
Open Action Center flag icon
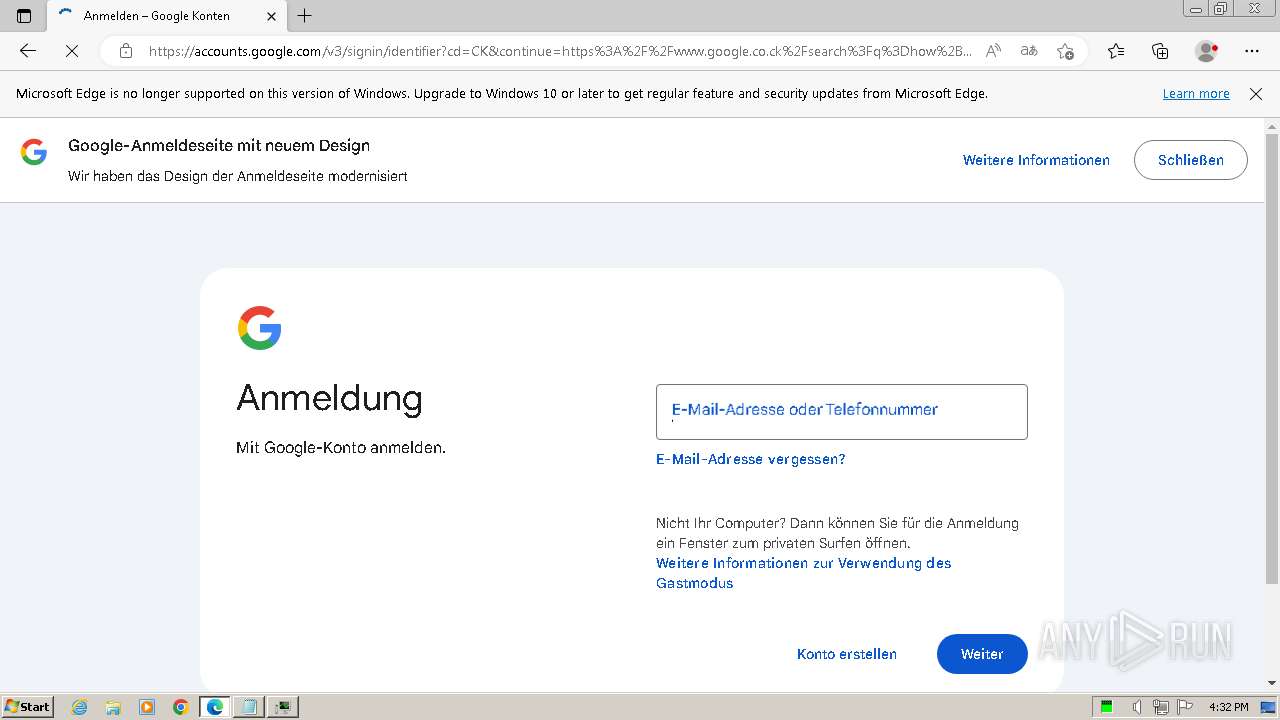click(1185, 707)
